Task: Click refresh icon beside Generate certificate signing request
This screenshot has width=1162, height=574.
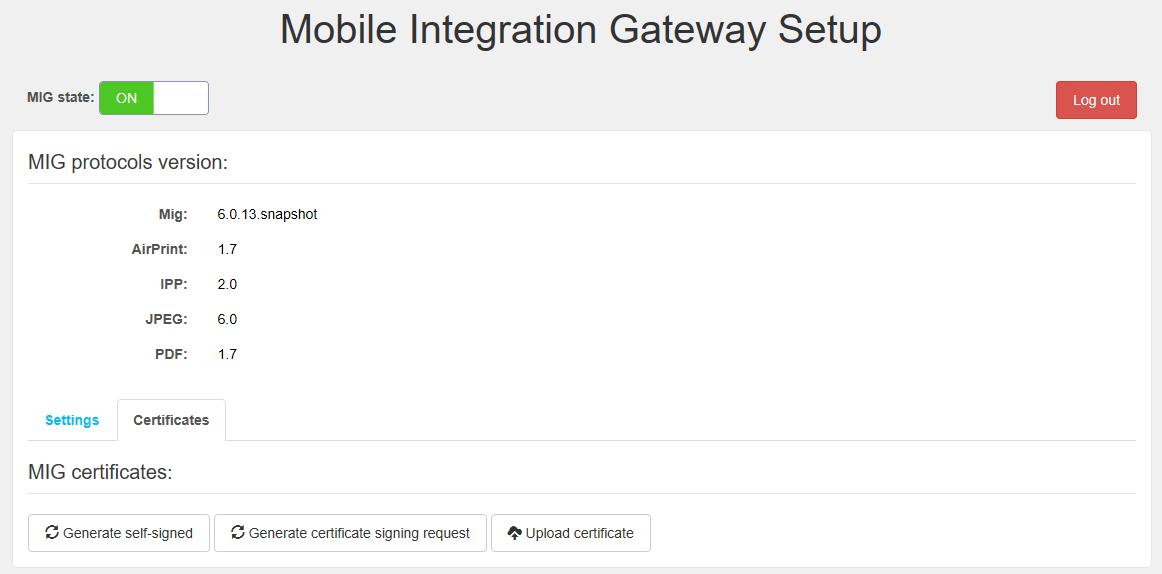Action: 238,533
